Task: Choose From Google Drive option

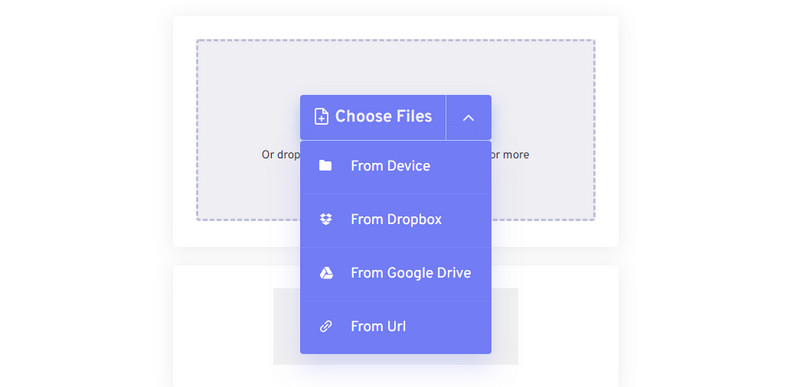Action: [395, 273]
